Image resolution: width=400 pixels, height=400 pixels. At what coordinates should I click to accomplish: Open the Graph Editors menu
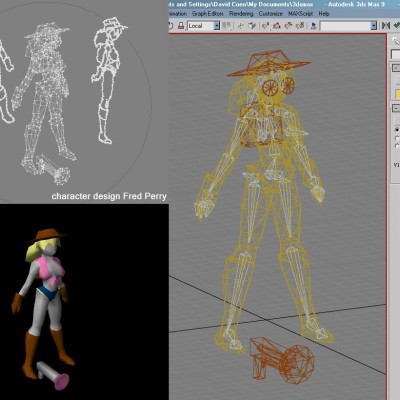[x=207, y=14]
